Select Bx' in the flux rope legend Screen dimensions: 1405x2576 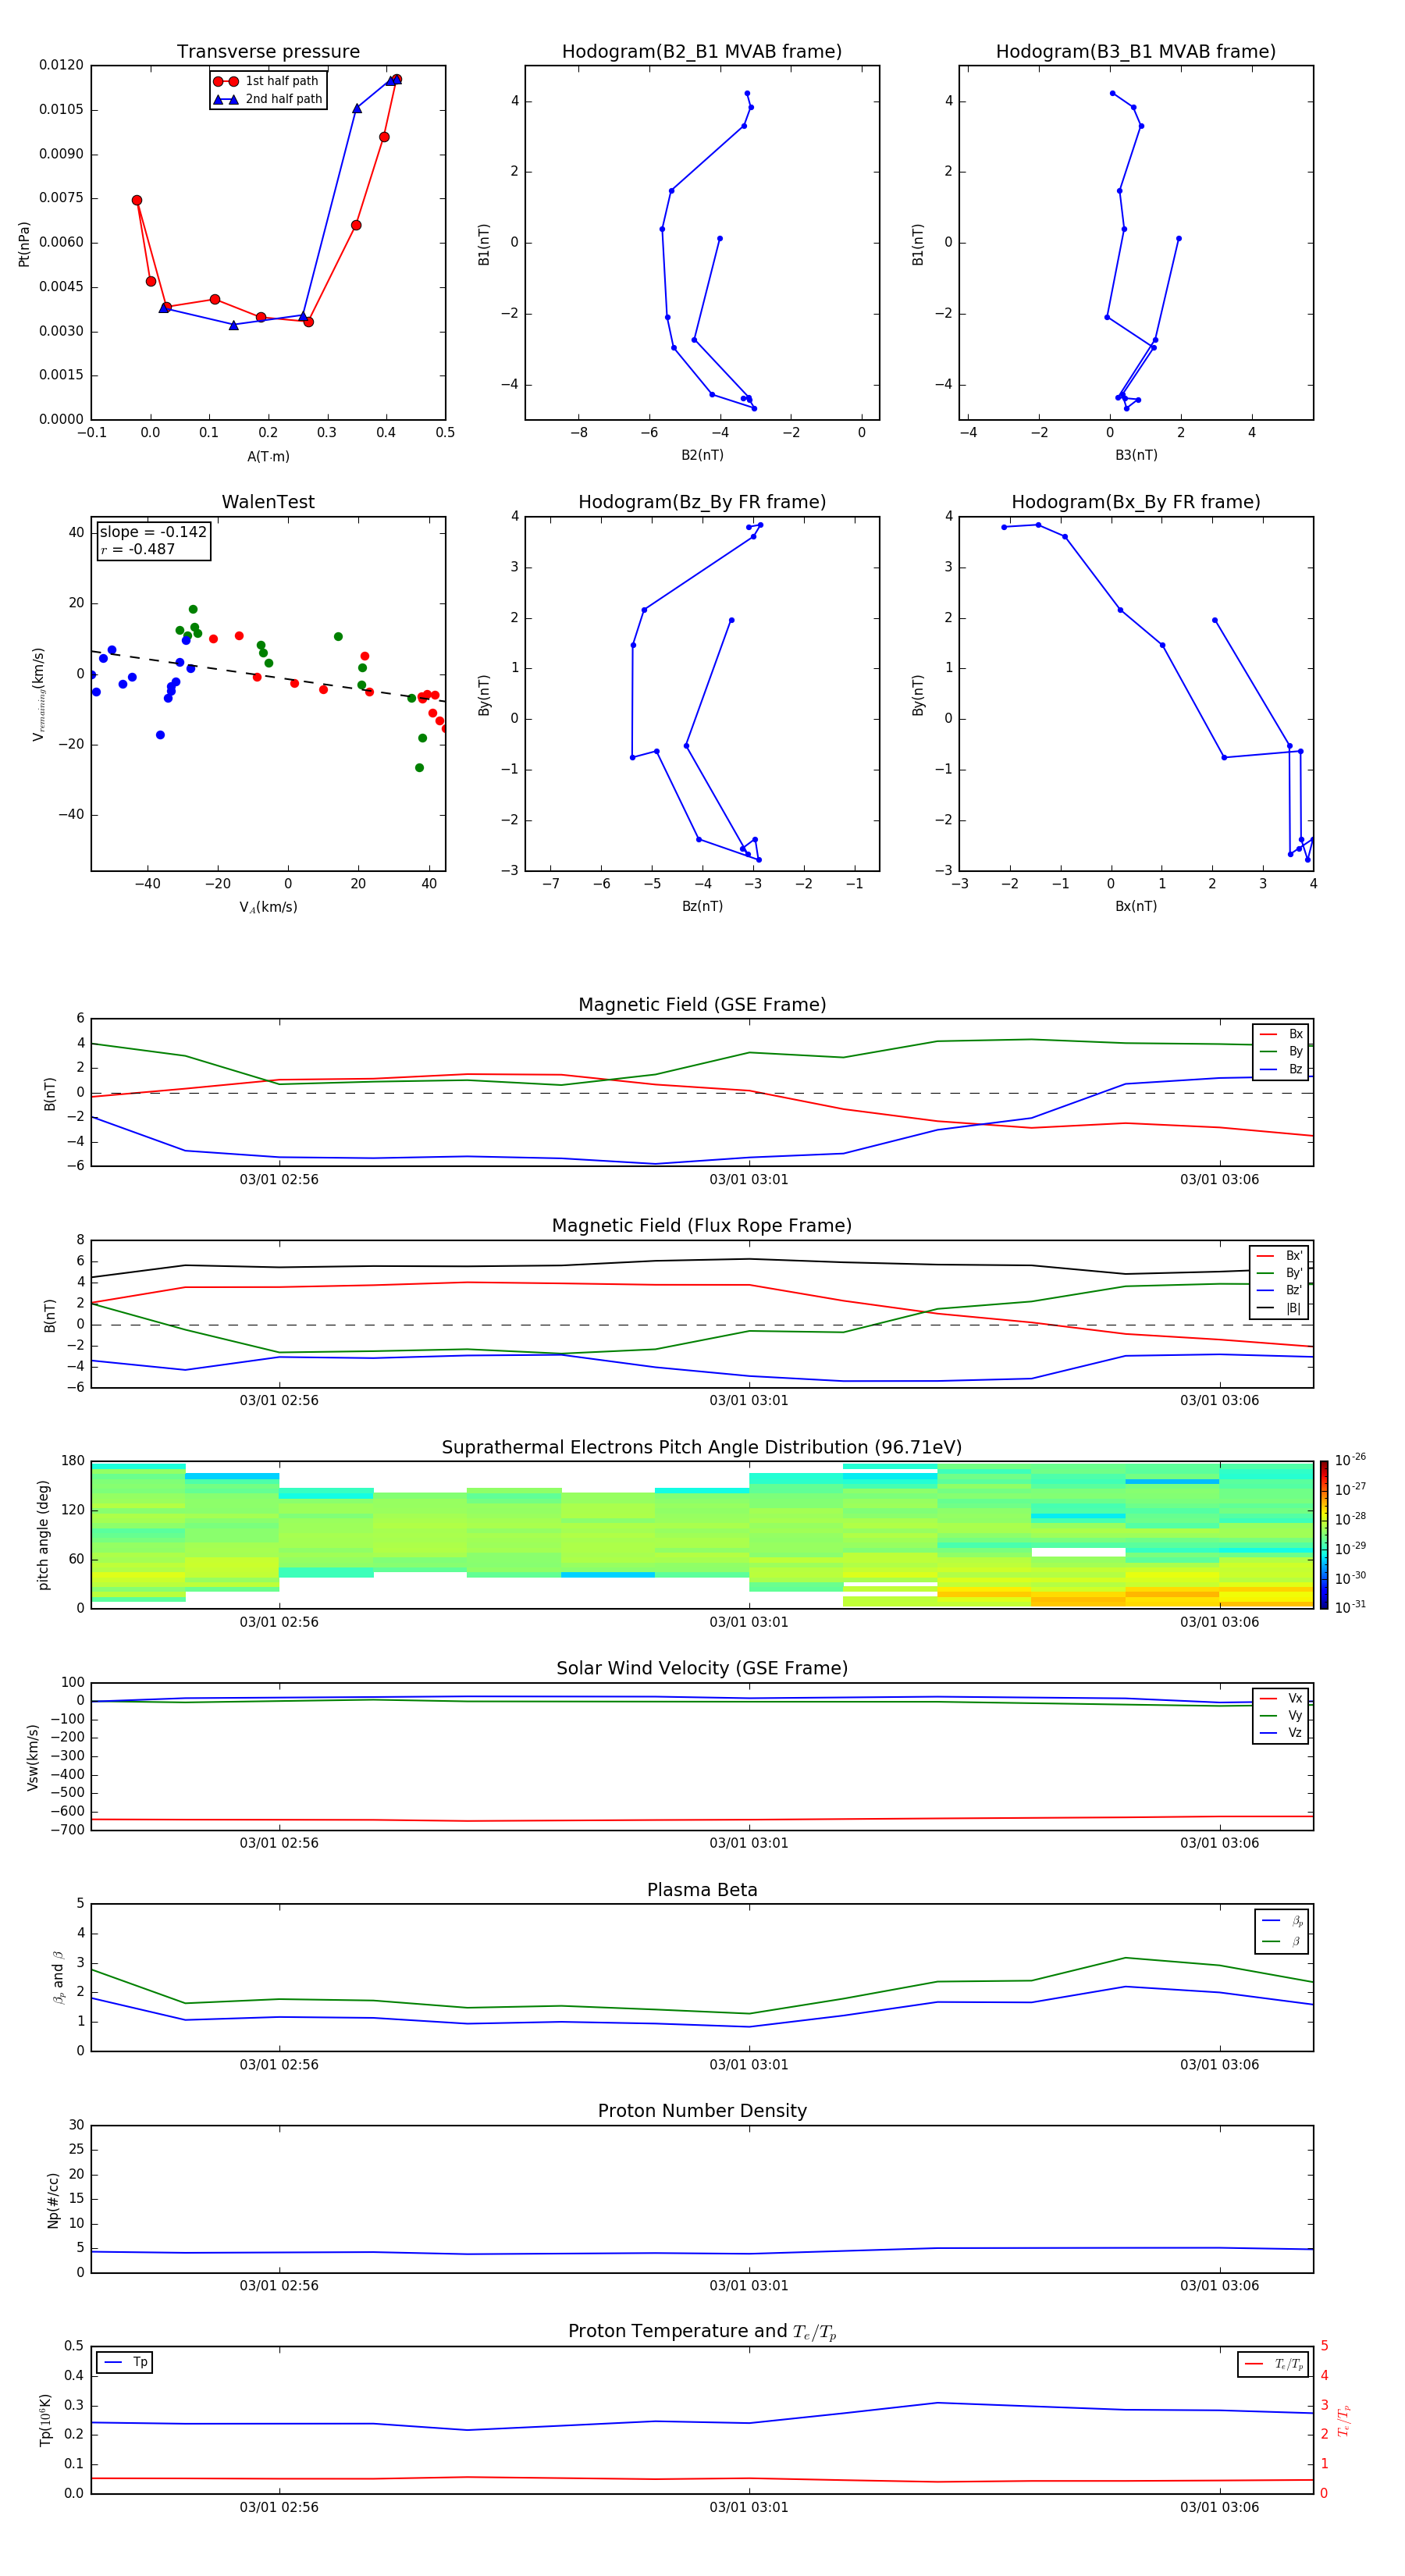coord(1280,1256)
